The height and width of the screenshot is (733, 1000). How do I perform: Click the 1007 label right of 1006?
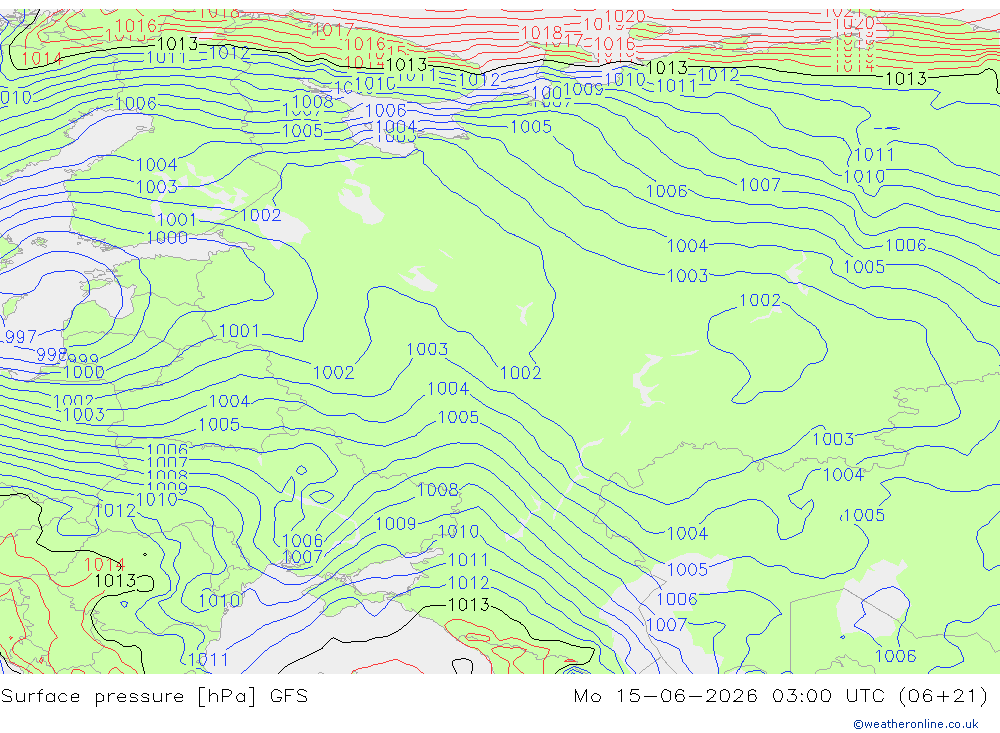pos(760,185)
